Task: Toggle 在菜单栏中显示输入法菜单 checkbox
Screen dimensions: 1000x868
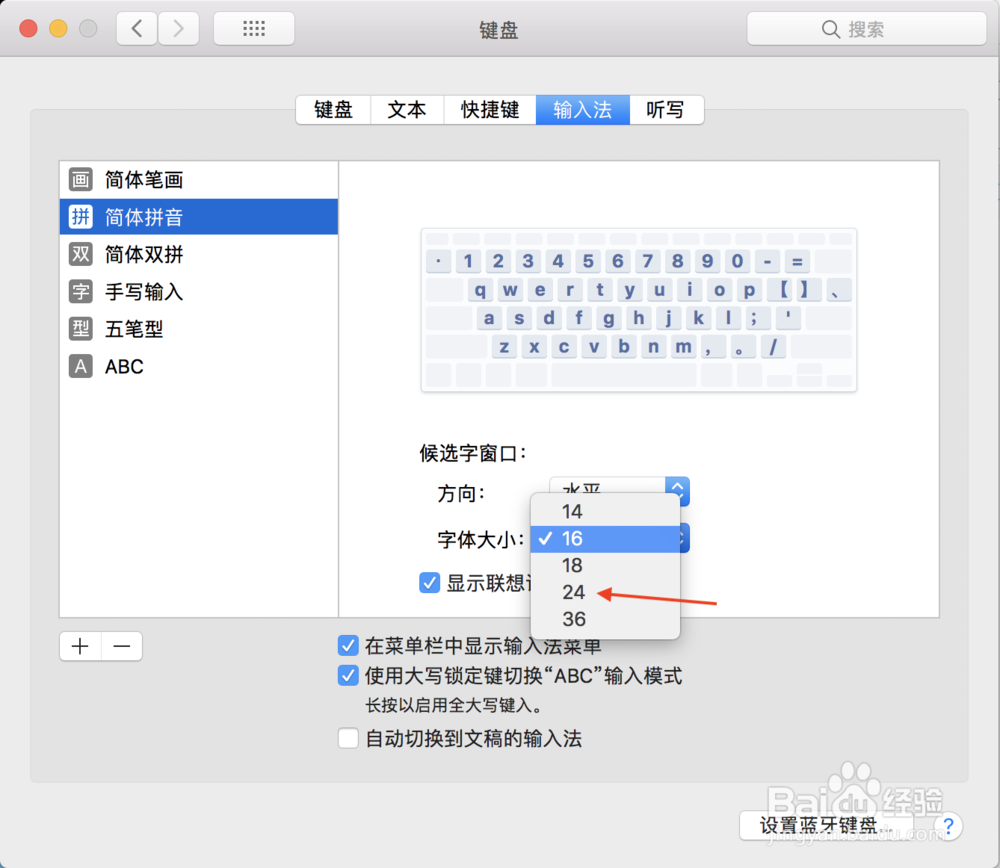Action: 348,645
